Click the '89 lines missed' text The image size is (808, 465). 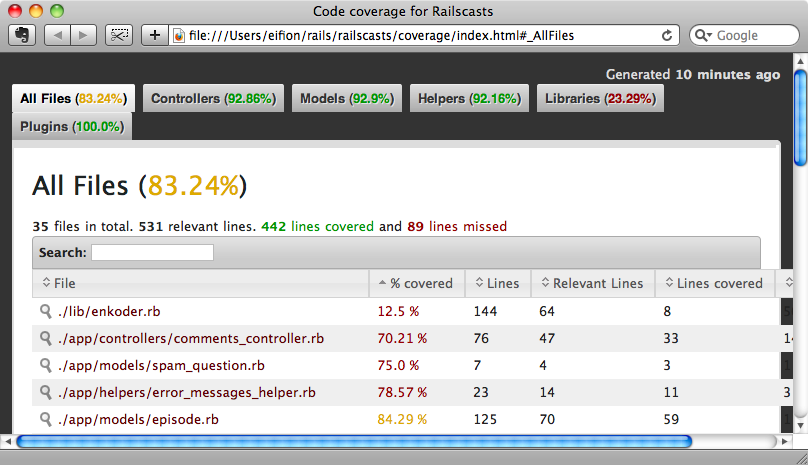coord(457,226)
